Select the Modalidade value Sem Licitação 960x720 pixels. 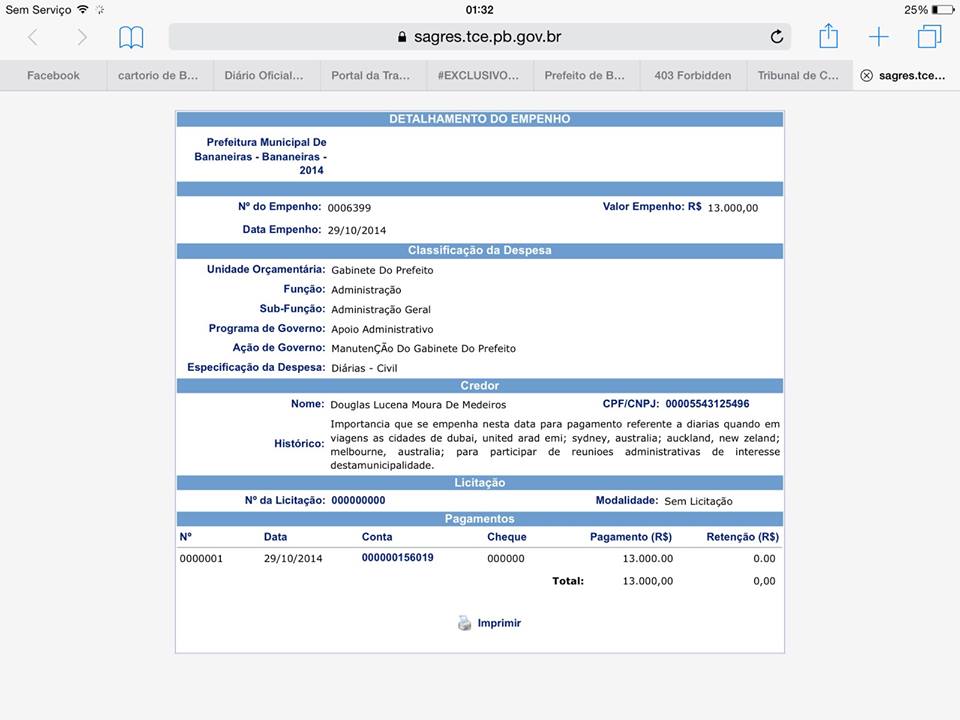(699, 501)
